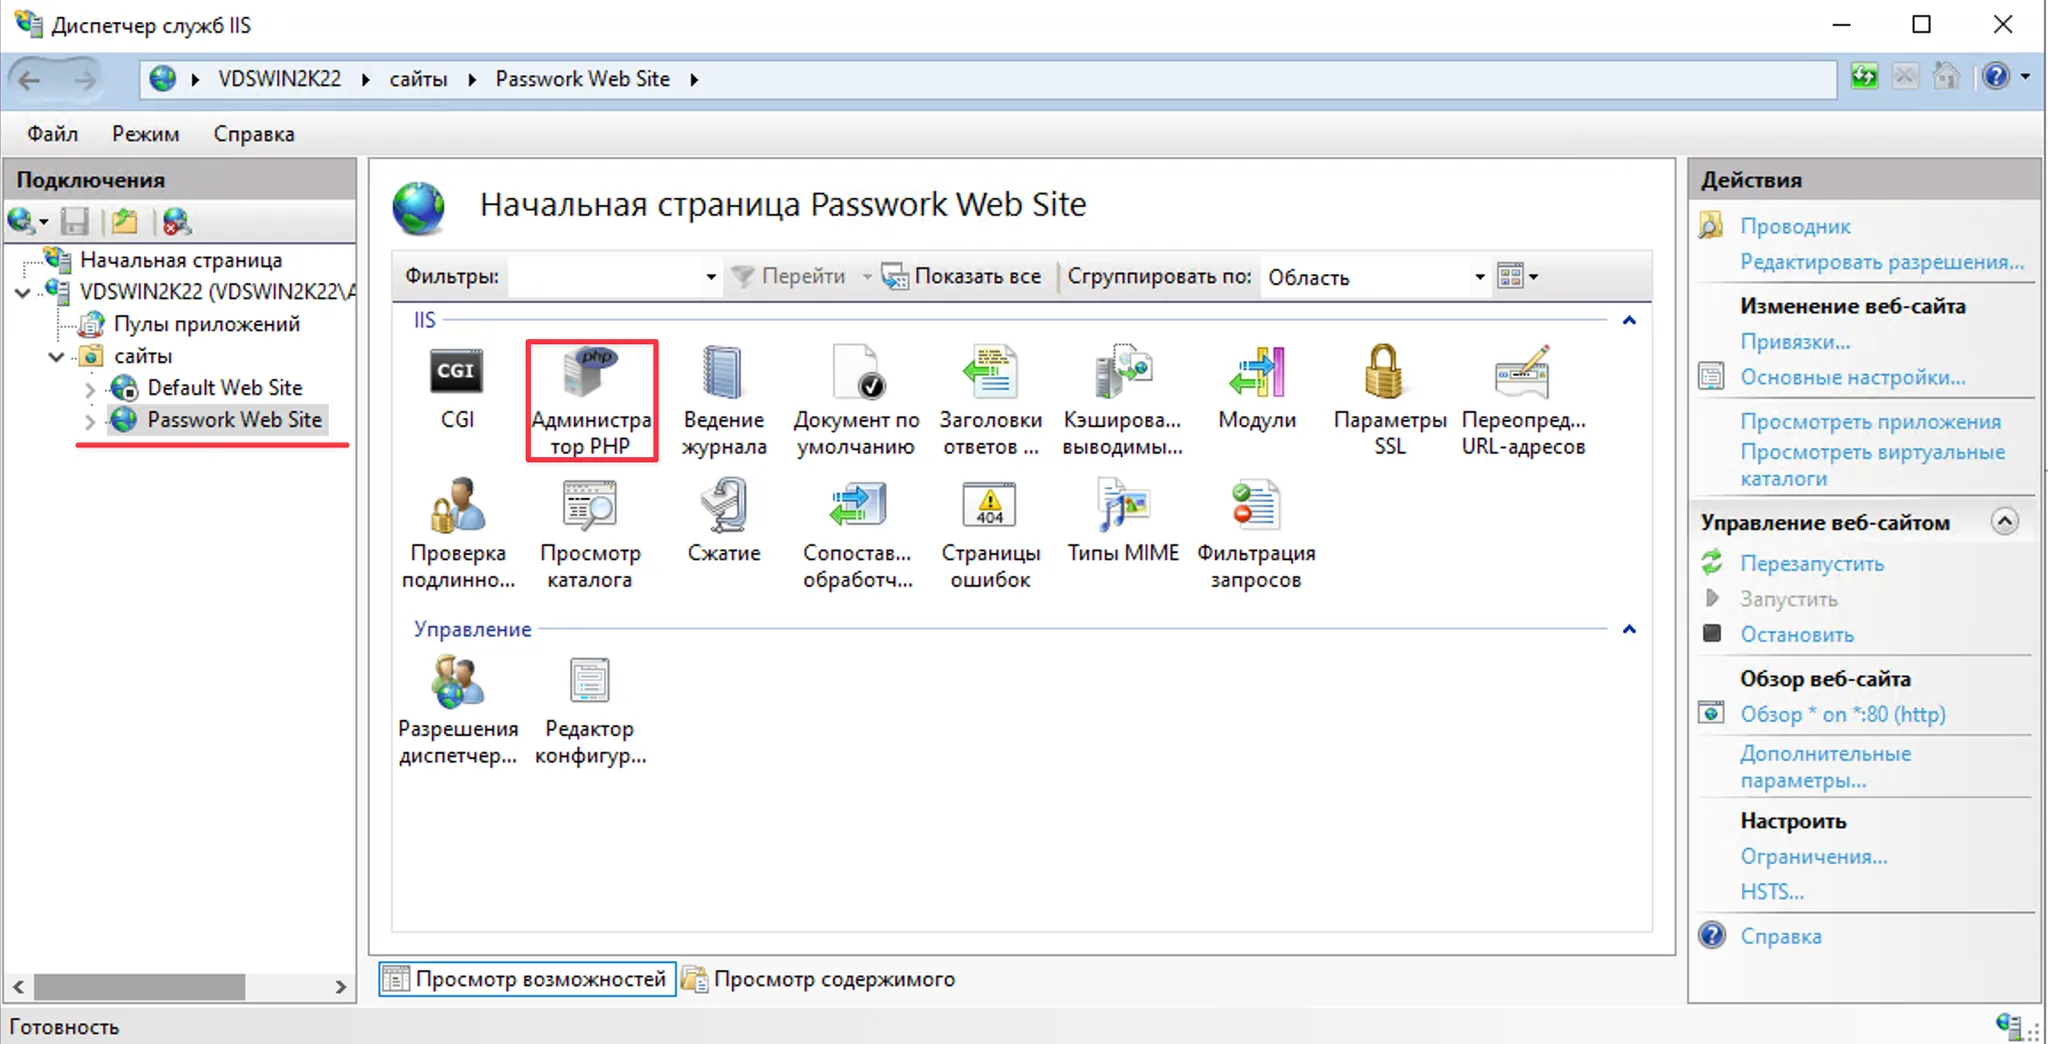Expand the Default Web Site node

[90, 389]
